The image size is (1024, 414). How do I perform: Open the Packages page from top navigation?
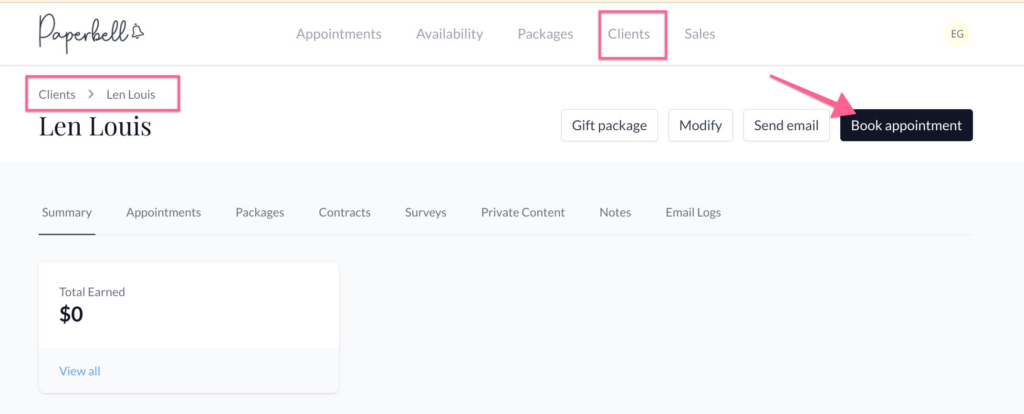coord(545,34)
